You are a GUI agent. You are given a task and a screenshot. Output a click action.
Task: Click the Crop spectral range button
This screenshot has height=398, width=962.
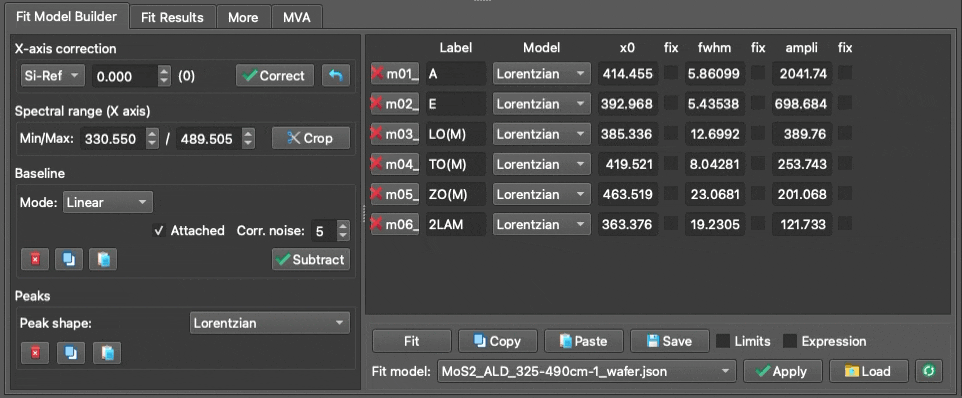coord(311,138)
